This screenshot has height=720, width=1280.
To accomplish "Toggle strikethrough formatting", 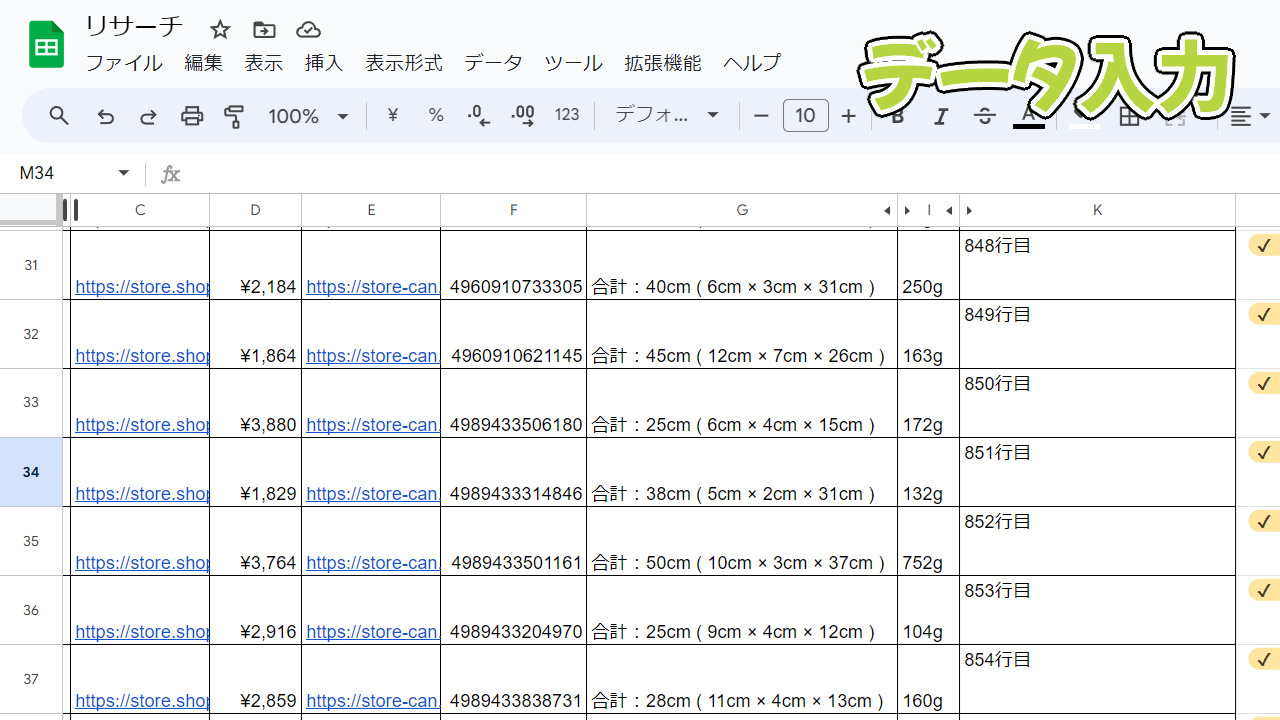I will click(x=984, y=117).
